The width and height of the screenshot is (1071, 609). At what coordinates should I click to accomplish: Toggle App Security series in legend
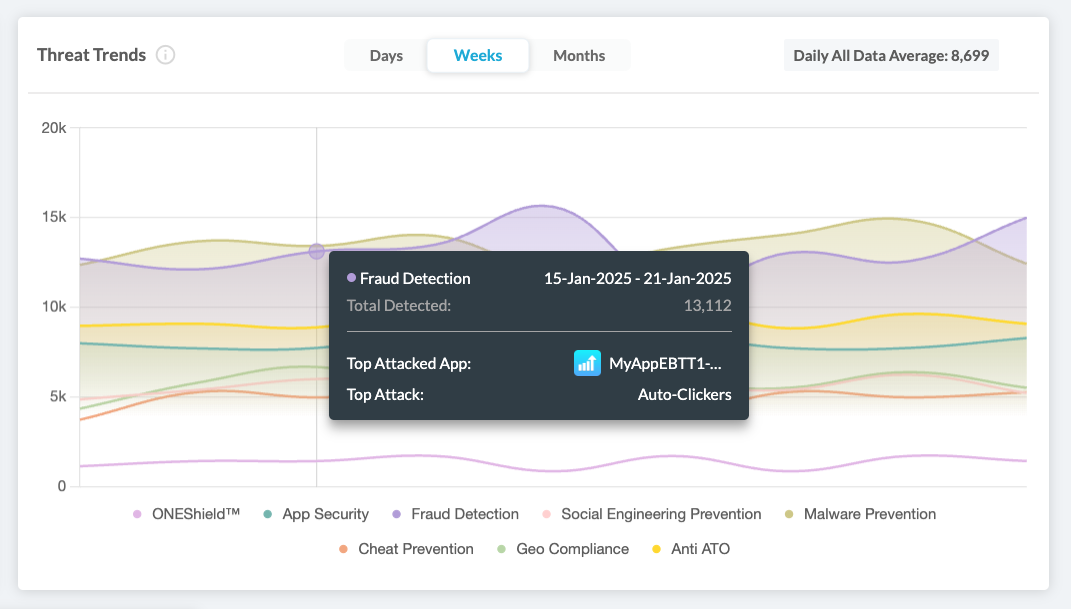325,514
